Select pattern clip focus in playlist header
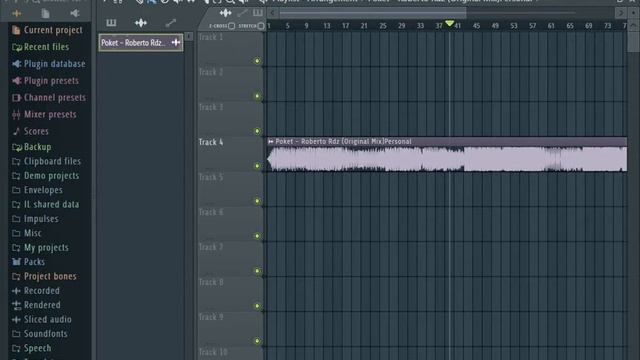This screenshot has width=640, height=360. click(x=258, y=13)
